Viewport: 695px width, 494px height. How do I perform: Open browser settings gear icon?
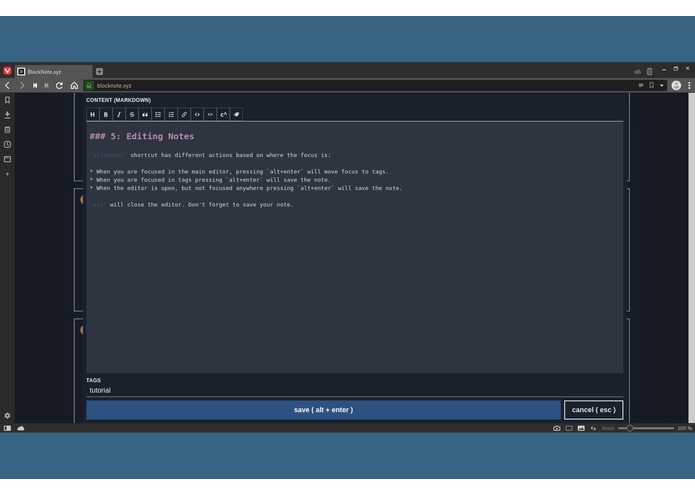8,416
